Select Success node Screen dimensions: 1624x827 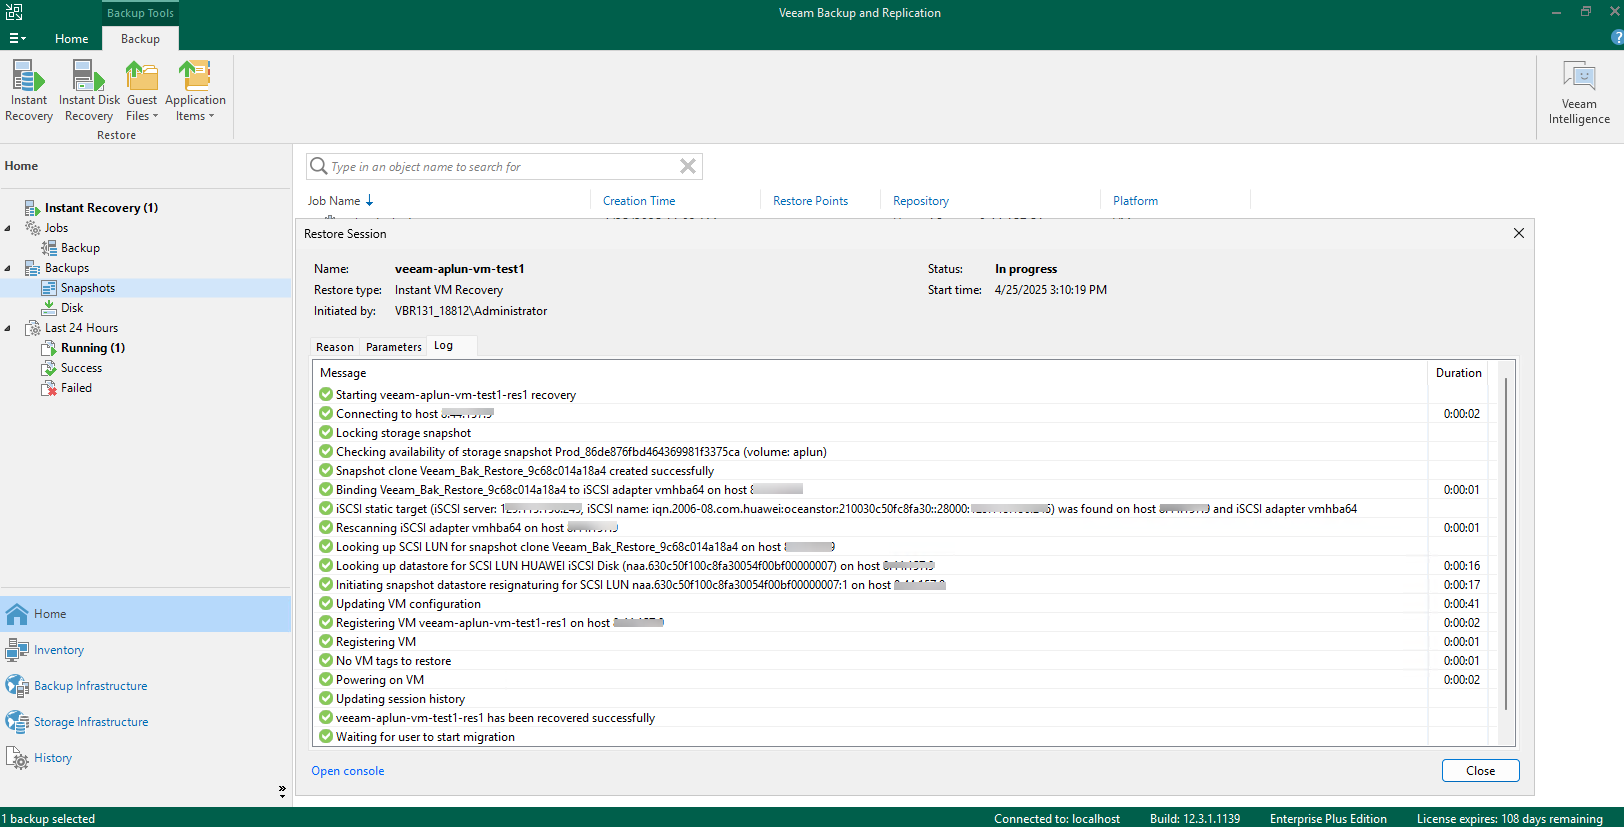(81, 368)
